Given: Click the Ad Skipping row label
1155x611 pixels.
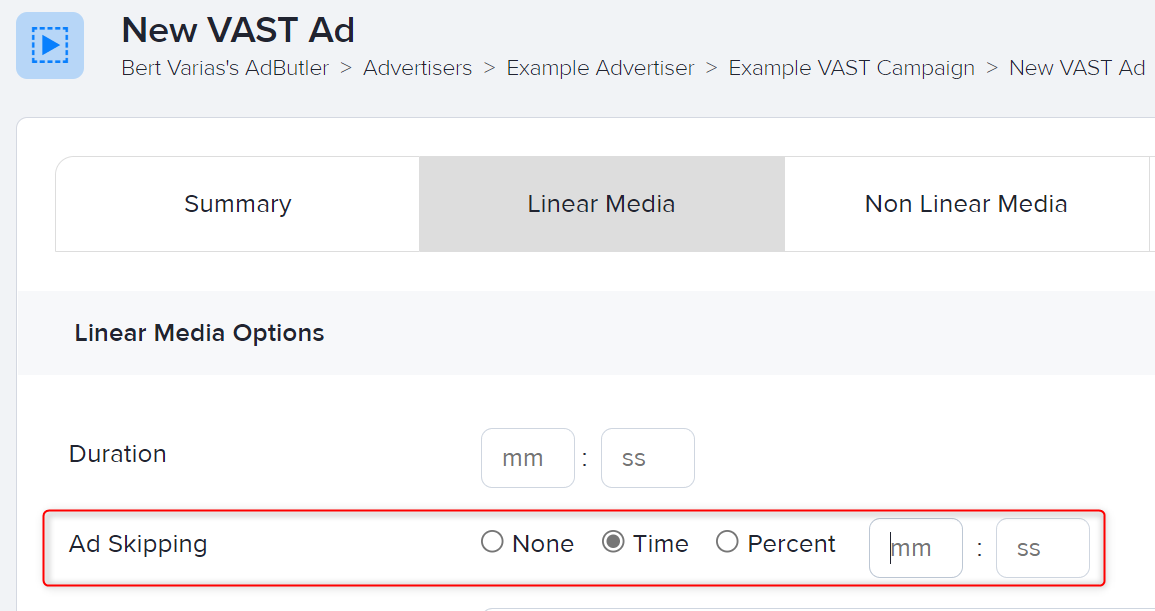Looking at the screenshot, I should (137, 543).
